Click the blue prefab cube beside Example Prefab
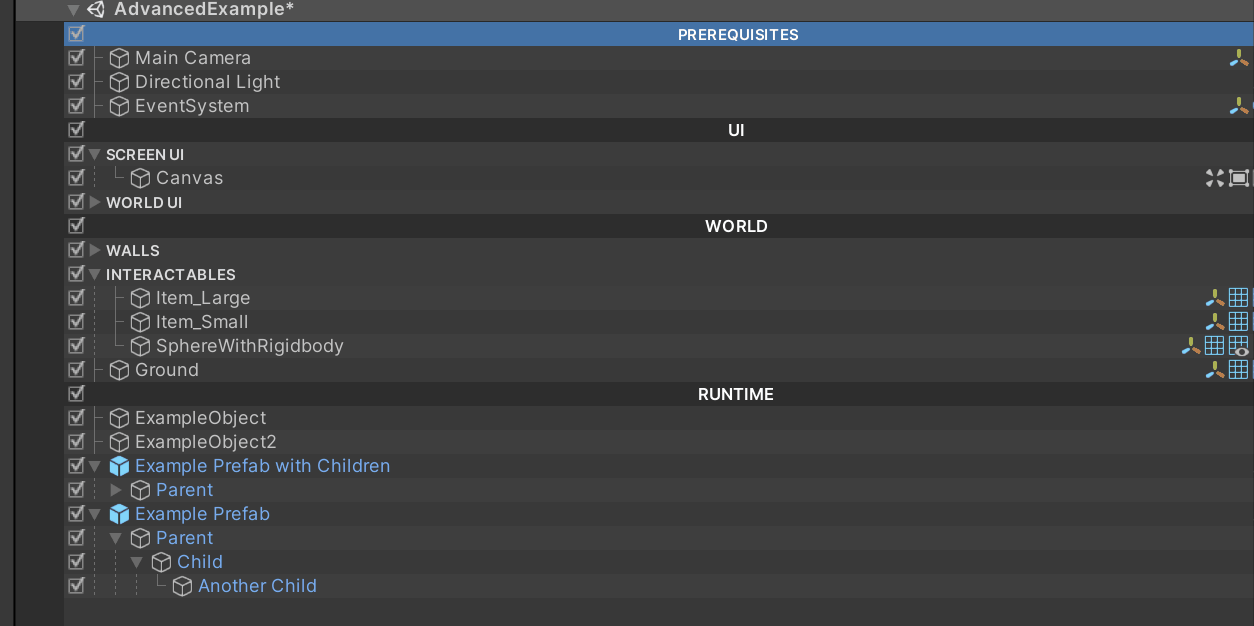 tap(119, 514)
